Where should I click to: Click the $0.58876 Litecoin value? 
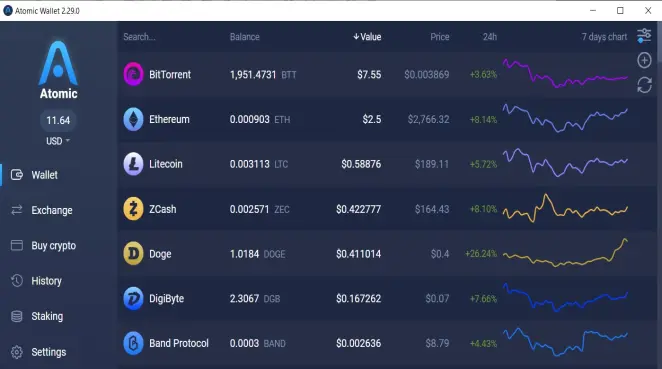coord(361,164)
